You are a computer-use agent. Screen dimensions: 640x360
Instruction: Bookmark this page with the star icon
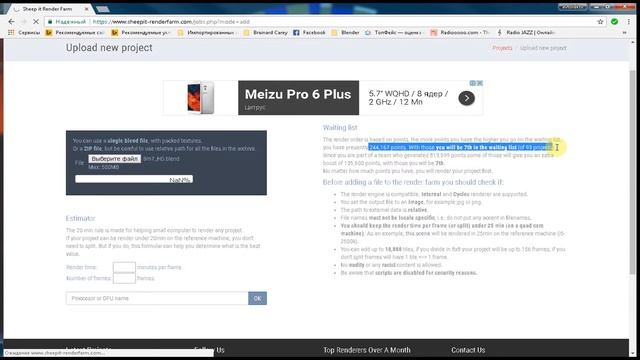click(x=600, y=22)
